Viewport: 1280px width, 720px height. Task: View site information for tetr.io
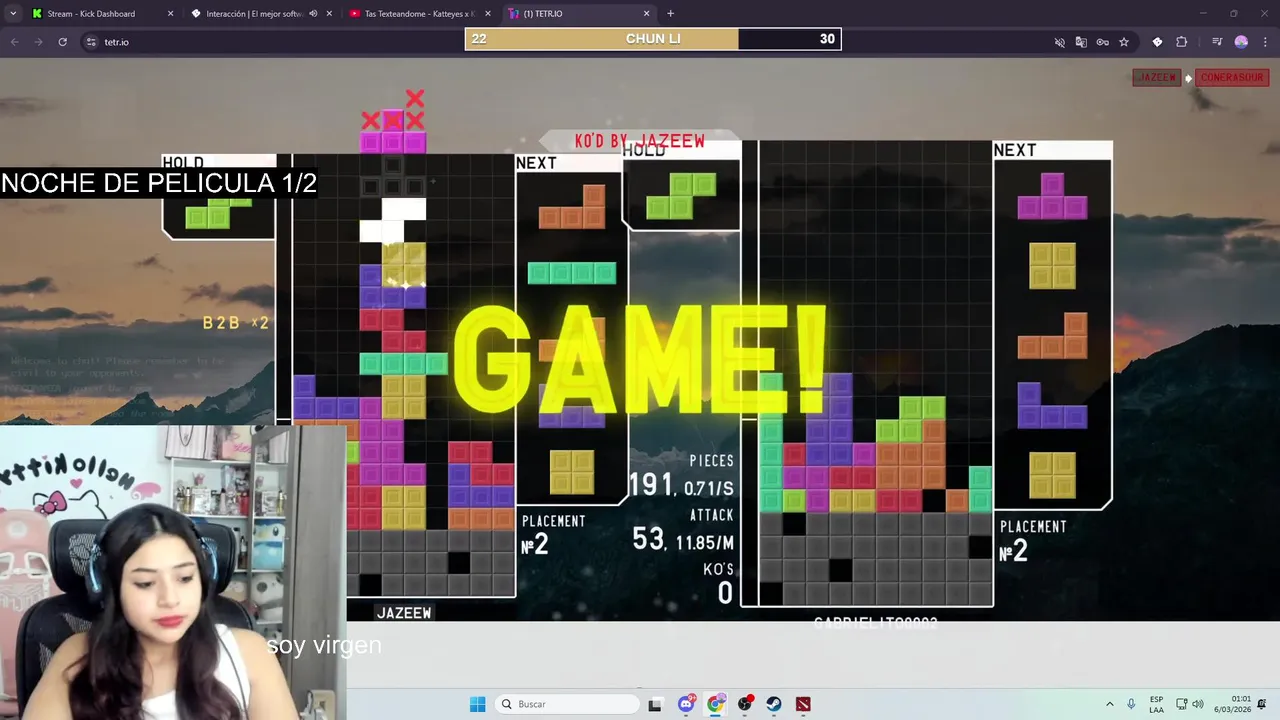coord(91,42)
